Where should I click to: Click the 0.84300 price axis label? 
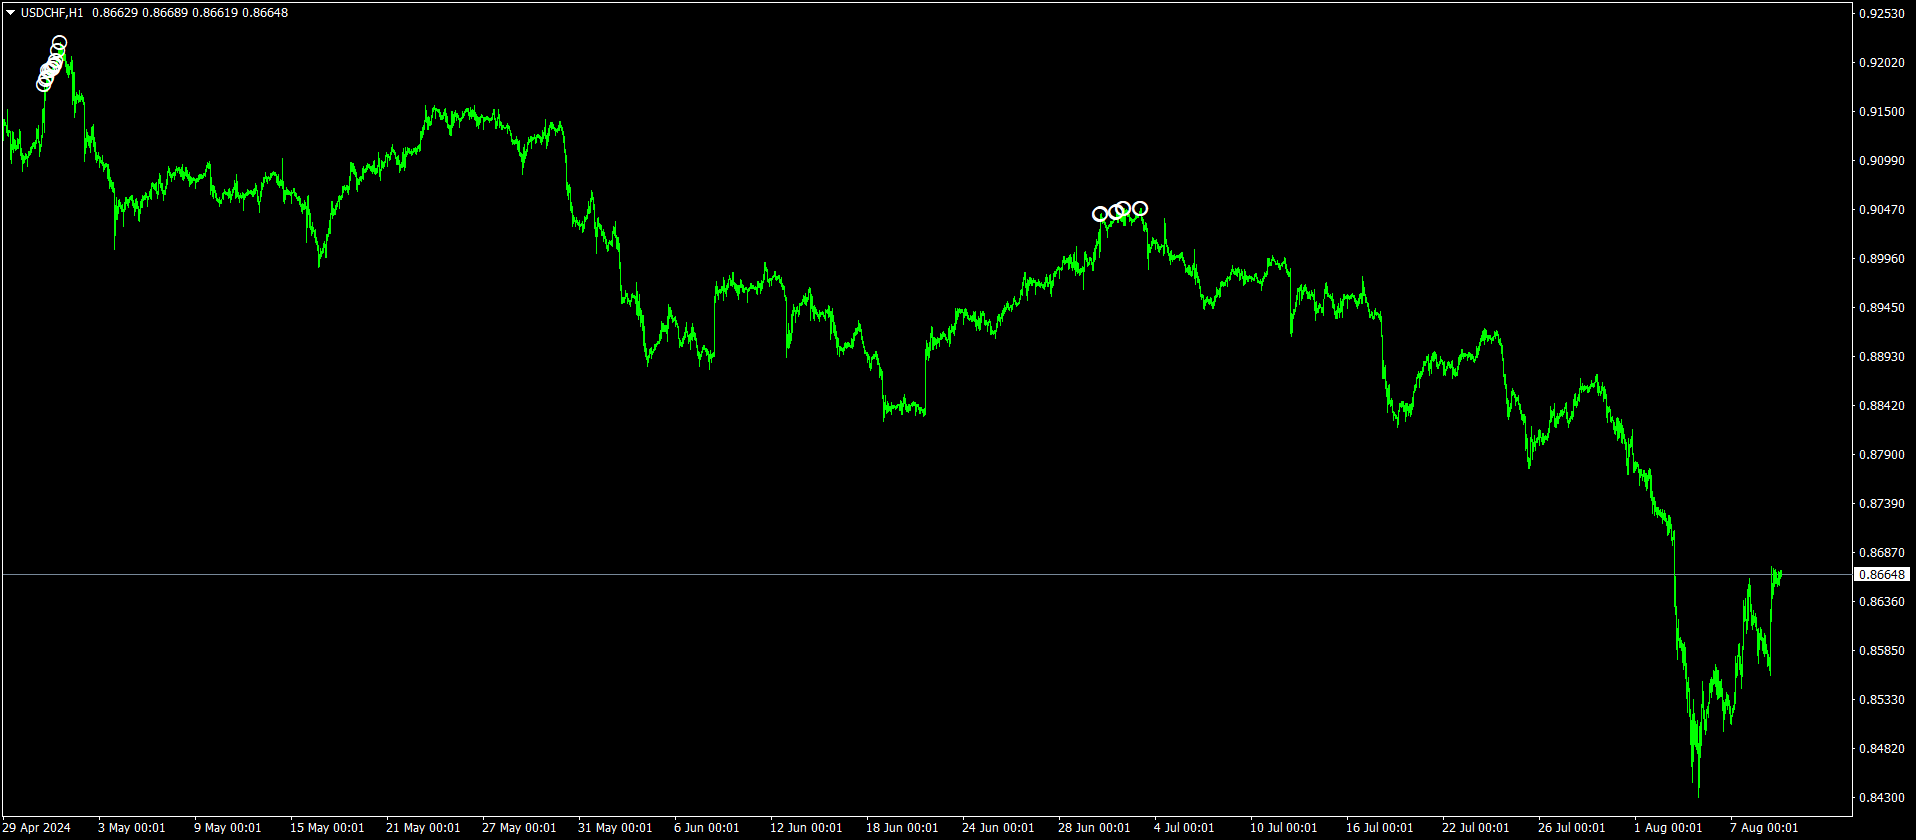[1881, 798]
